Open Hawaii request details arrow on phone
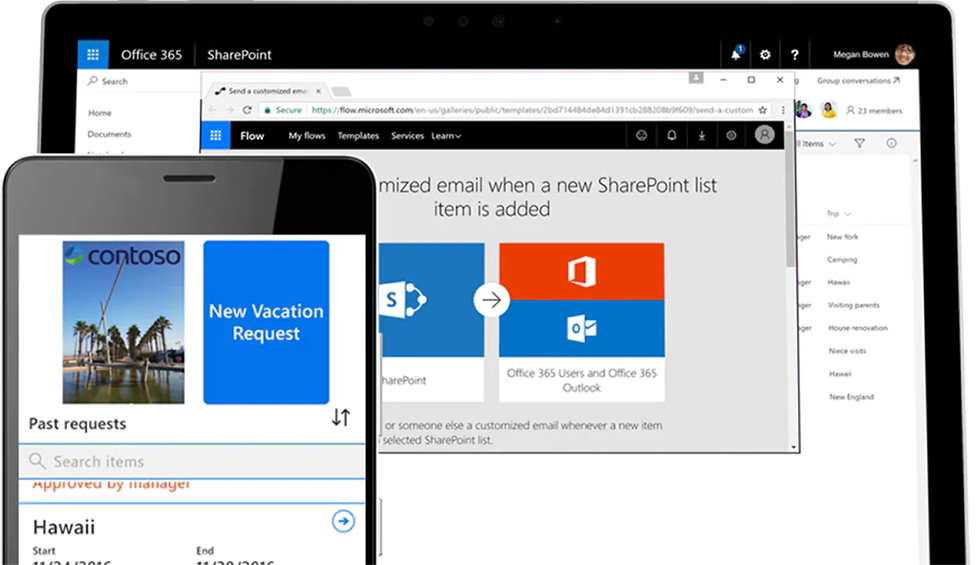This screenshot has width=980, height=565. pos(343,521)
